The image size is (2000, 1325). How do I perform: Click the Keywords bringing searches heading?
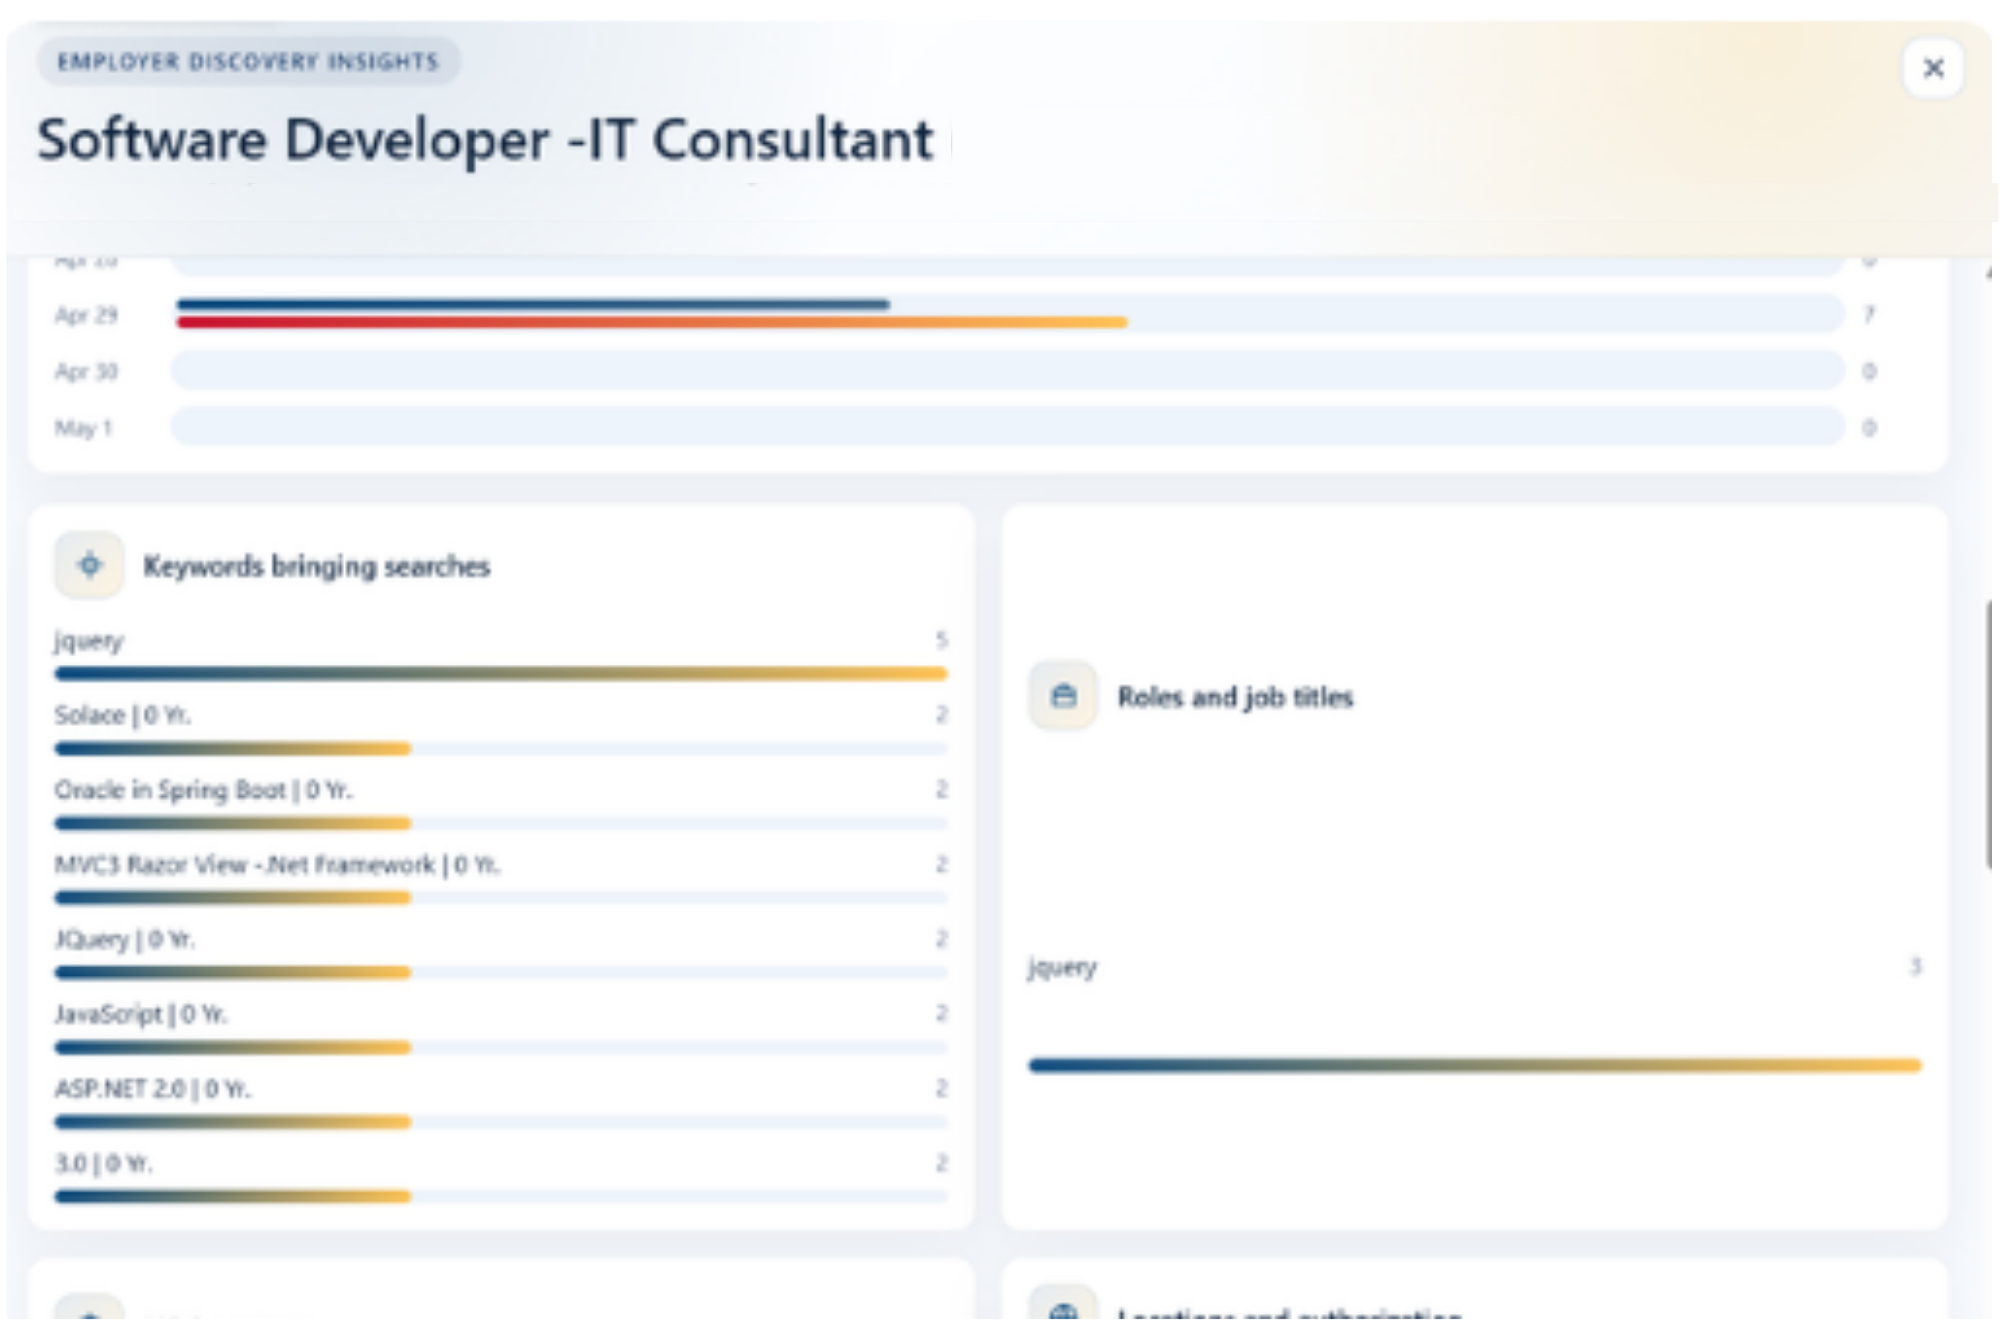[316, 566]
